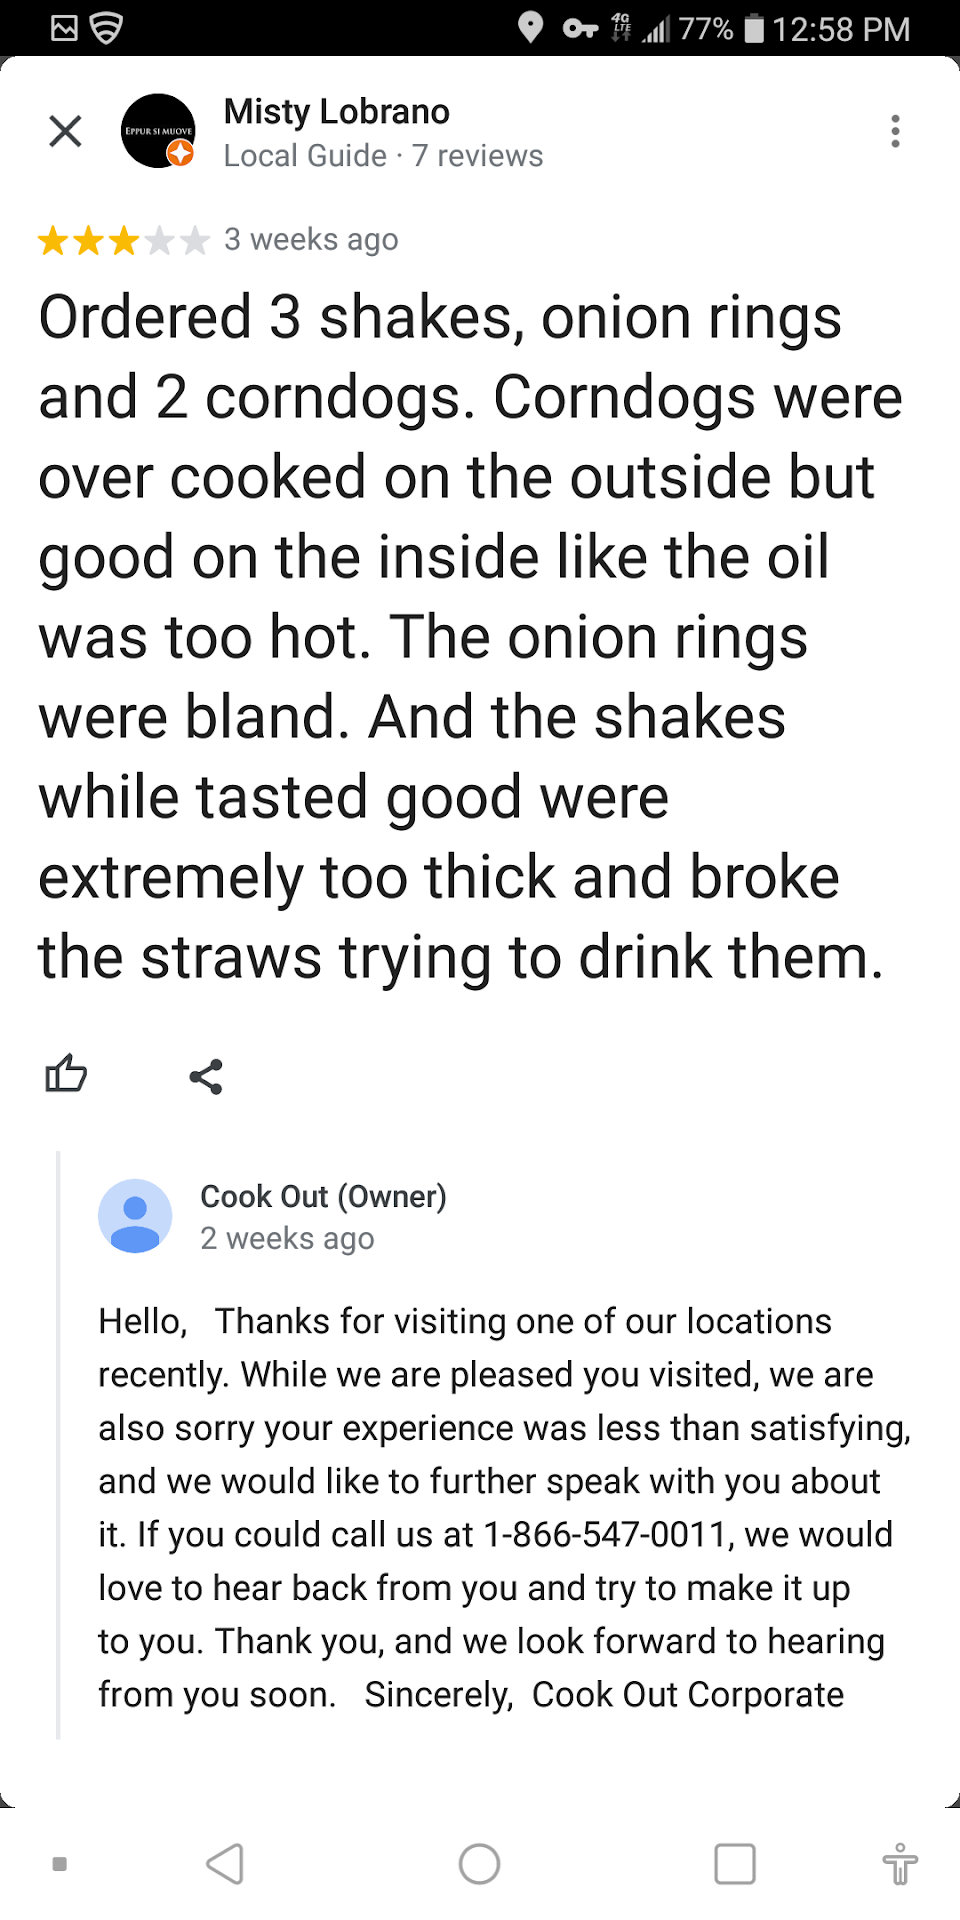Tap the VPN key status bar icon

pos(580,28)
